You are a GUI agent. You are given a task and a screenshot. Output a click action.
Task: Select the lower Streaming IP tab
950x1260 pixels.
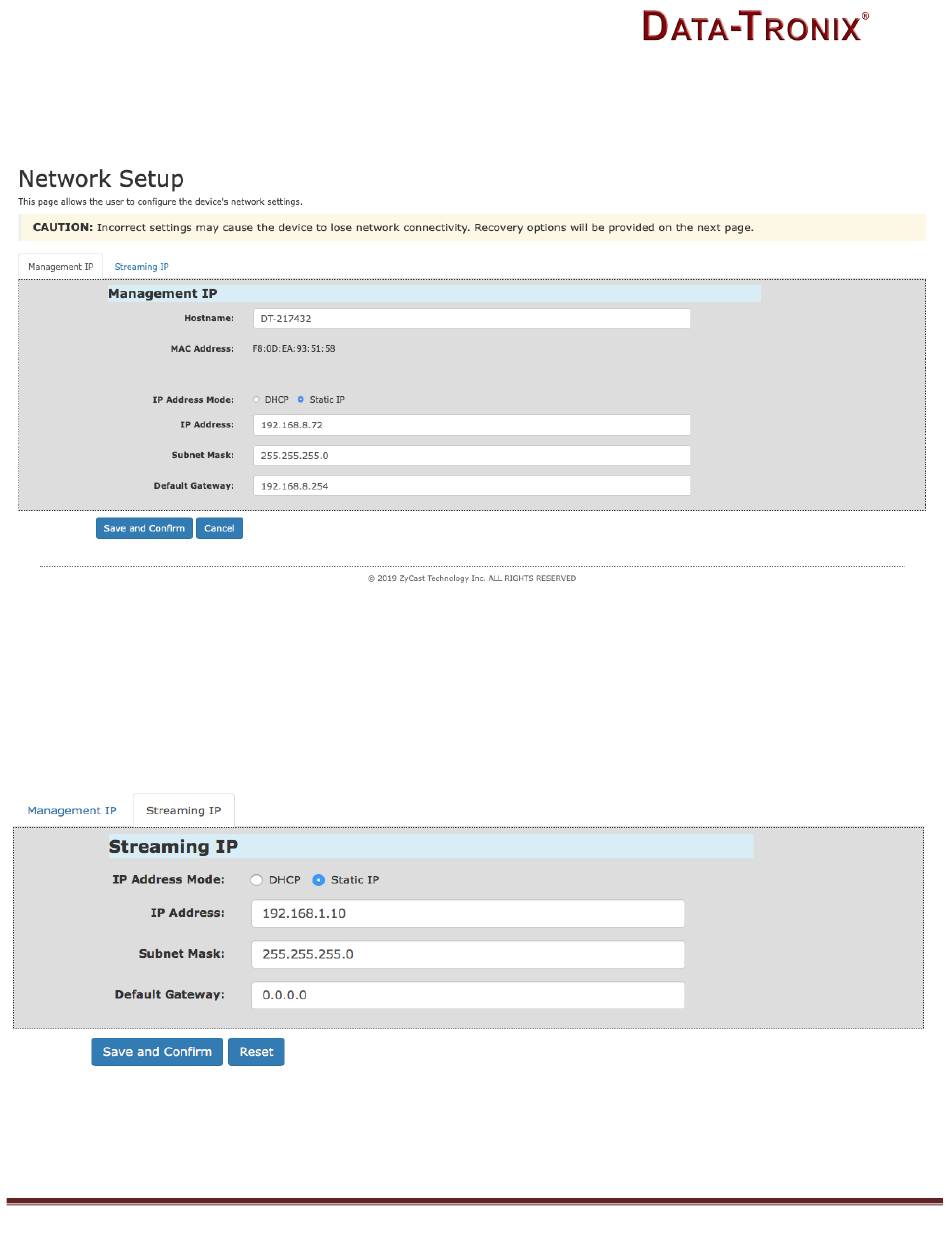[x=183, y=810]
